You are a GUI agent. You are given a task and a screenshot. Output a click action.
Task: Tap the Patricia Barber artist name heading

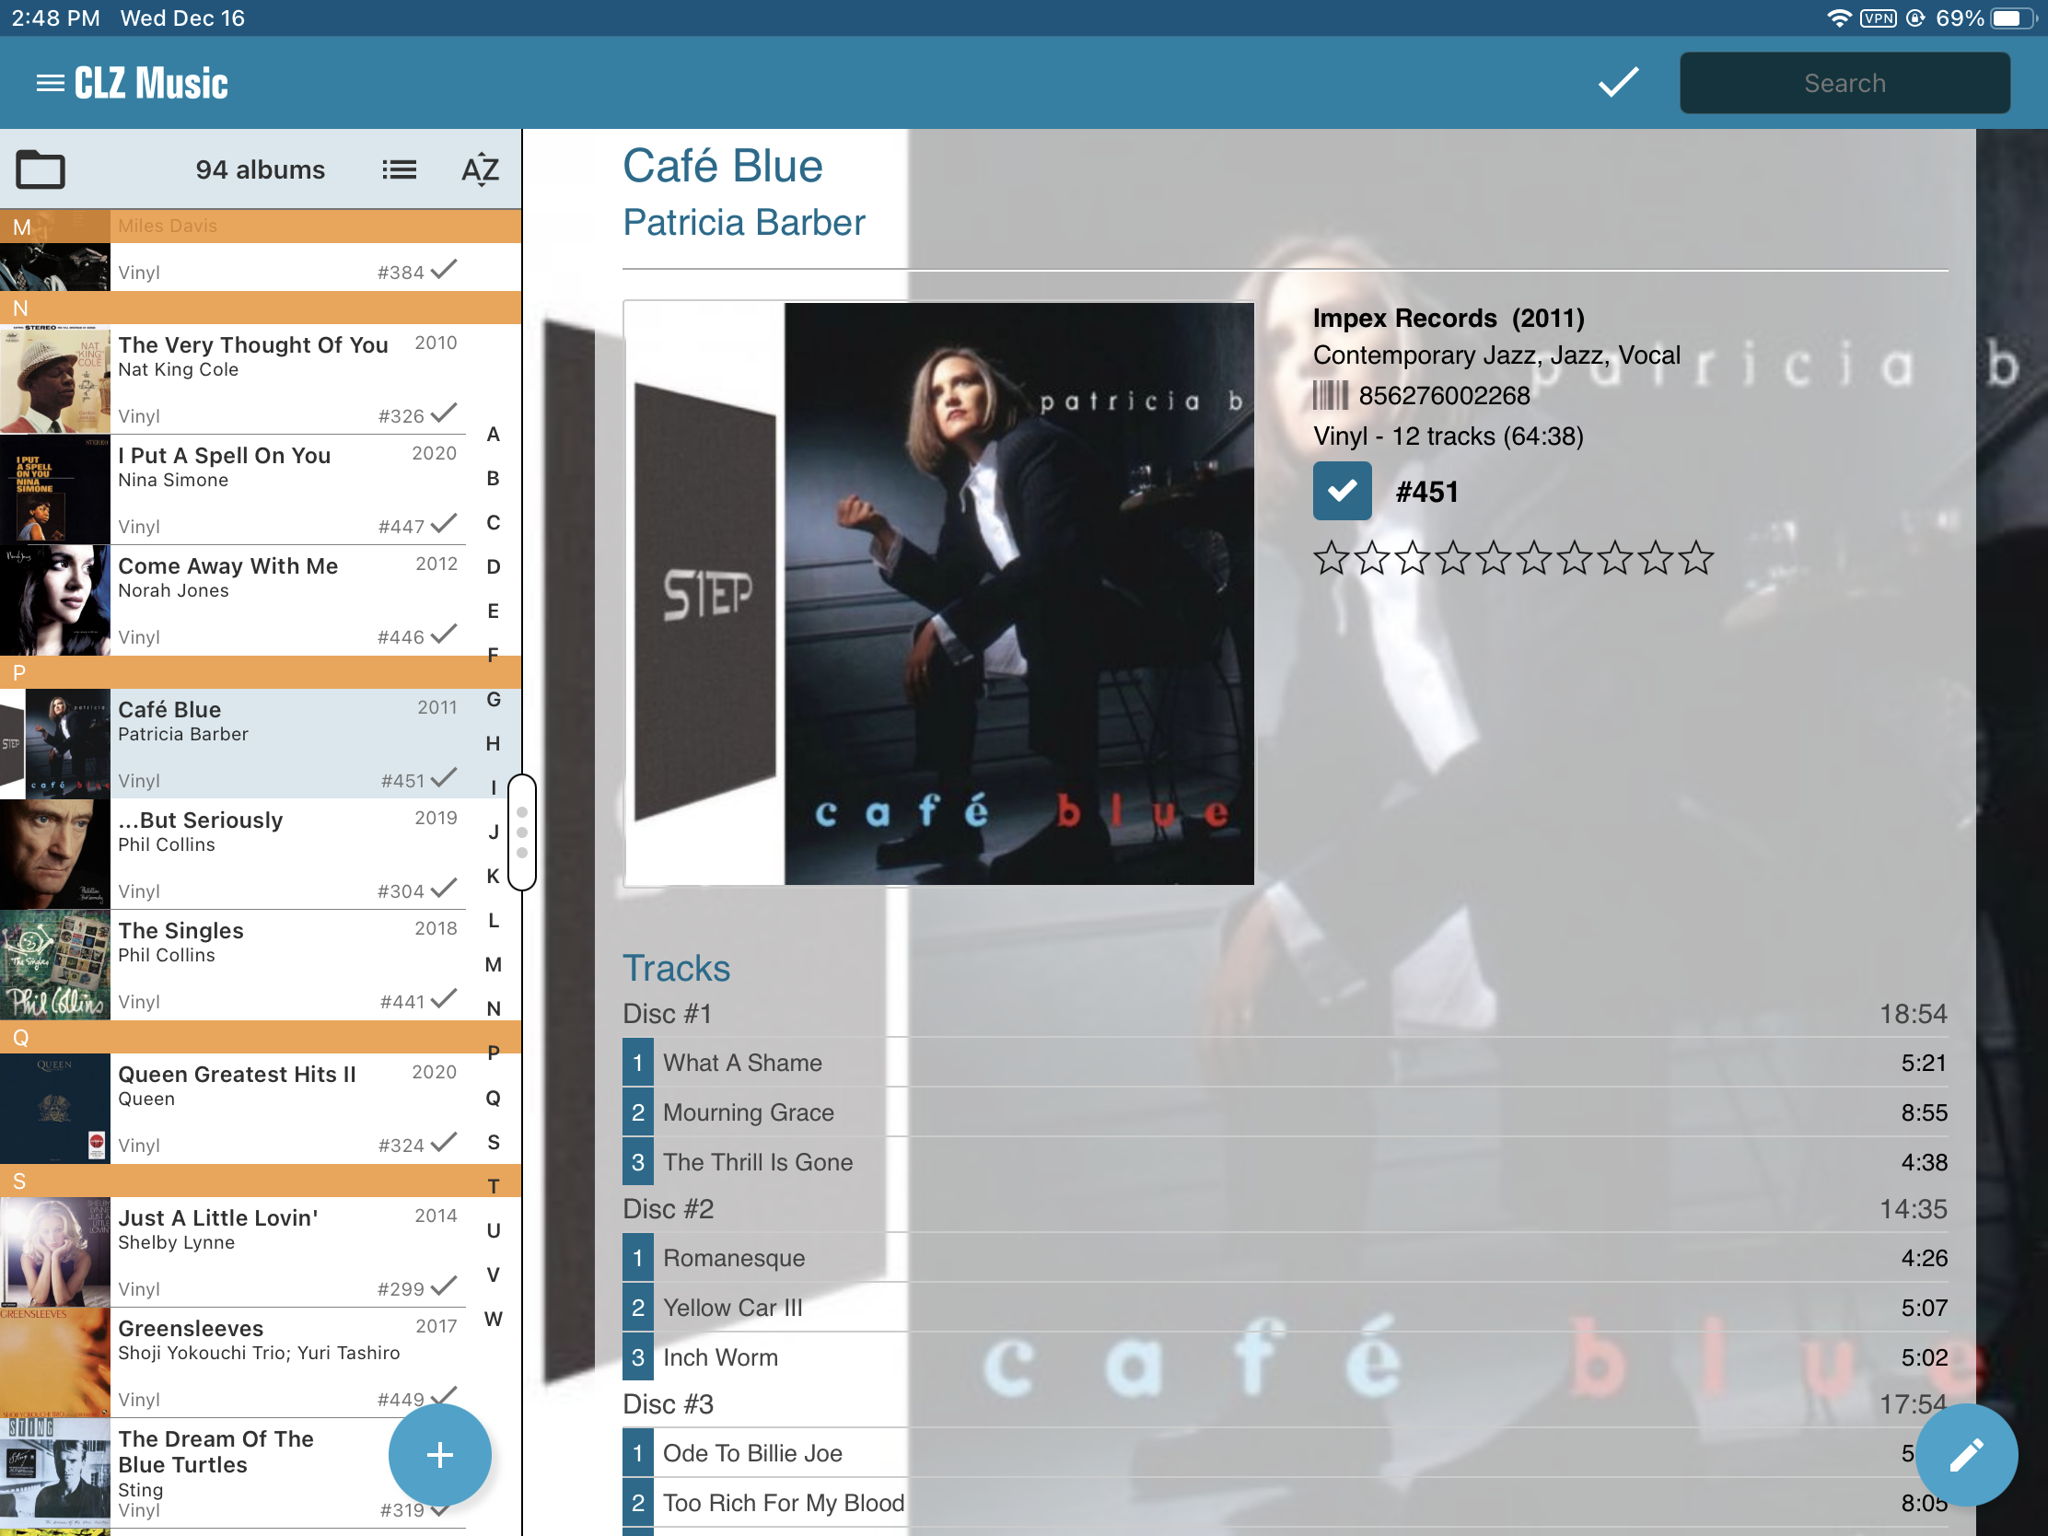click(744, 222)
